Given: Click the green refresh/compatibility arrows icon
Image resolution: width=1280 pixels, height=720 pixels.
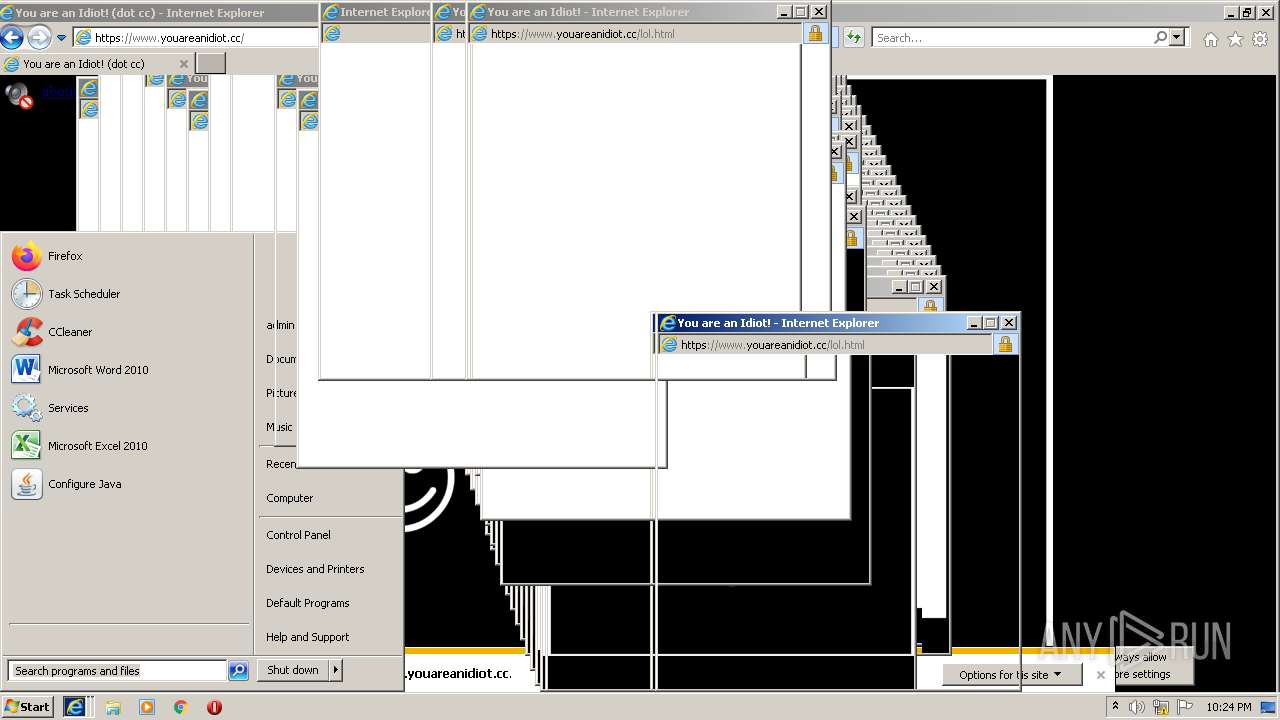Looking at the screenshot, I should click(x=853, y=37).
